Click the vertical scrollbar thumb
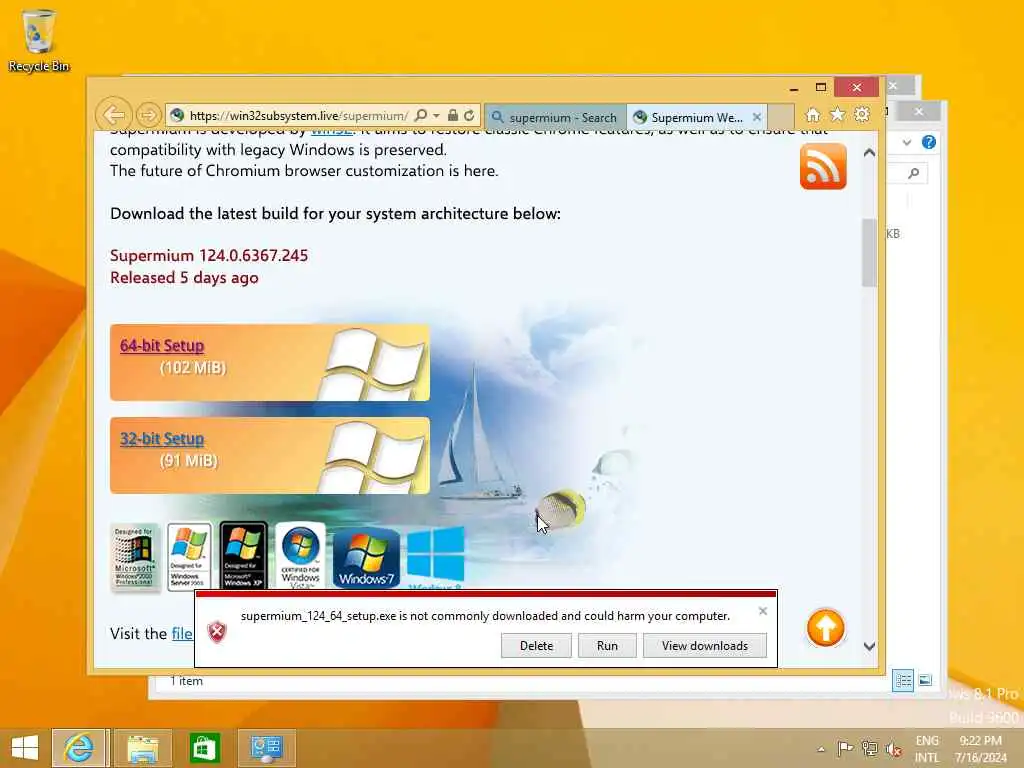The image size is (1024, 768). coord(869,253)
